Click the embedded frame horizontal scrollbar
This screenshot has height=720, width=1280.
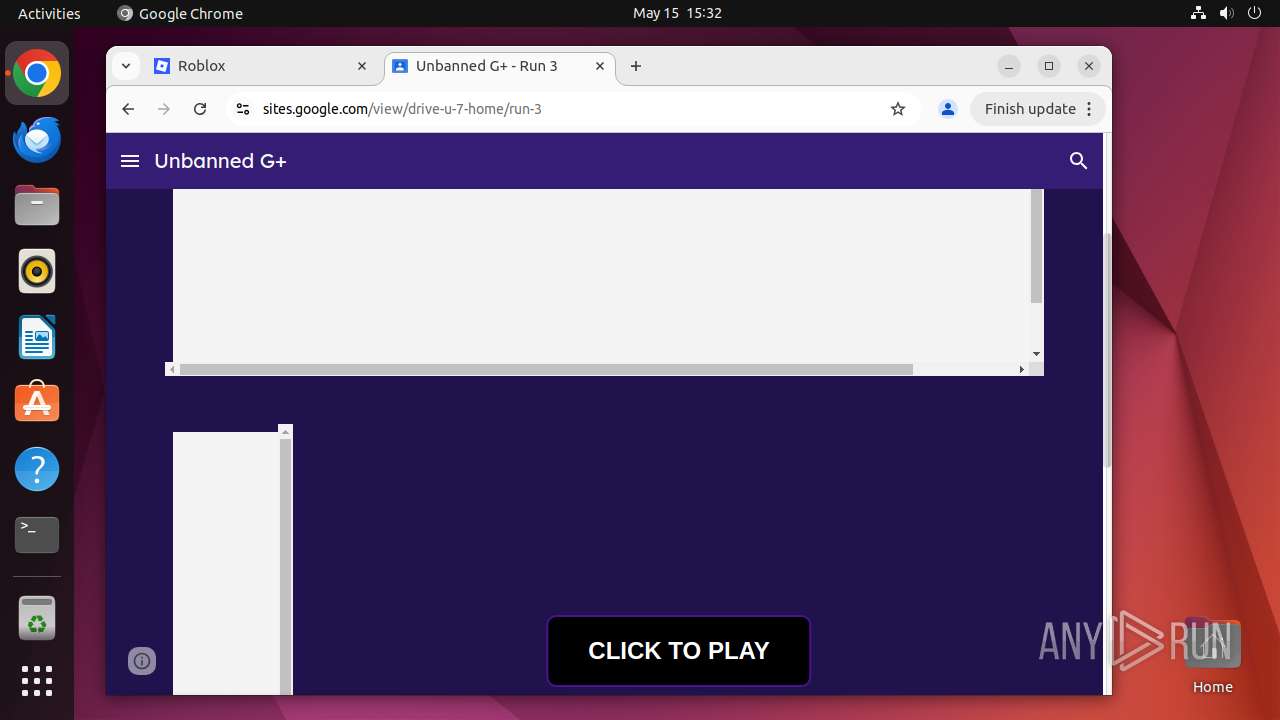click(x=546, y=369)
